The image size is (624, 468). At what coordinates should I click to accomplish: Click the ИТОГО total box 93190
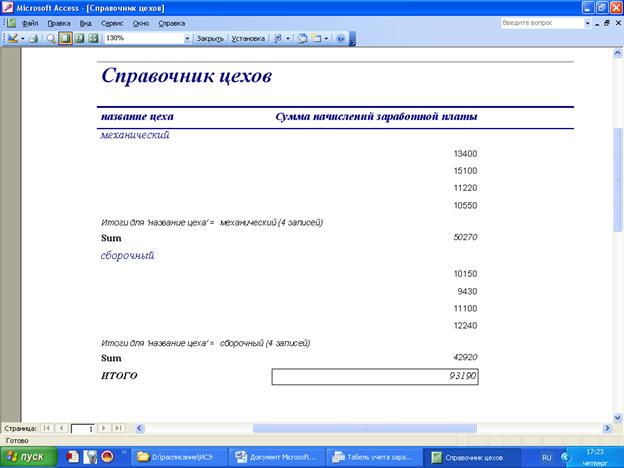375,376
